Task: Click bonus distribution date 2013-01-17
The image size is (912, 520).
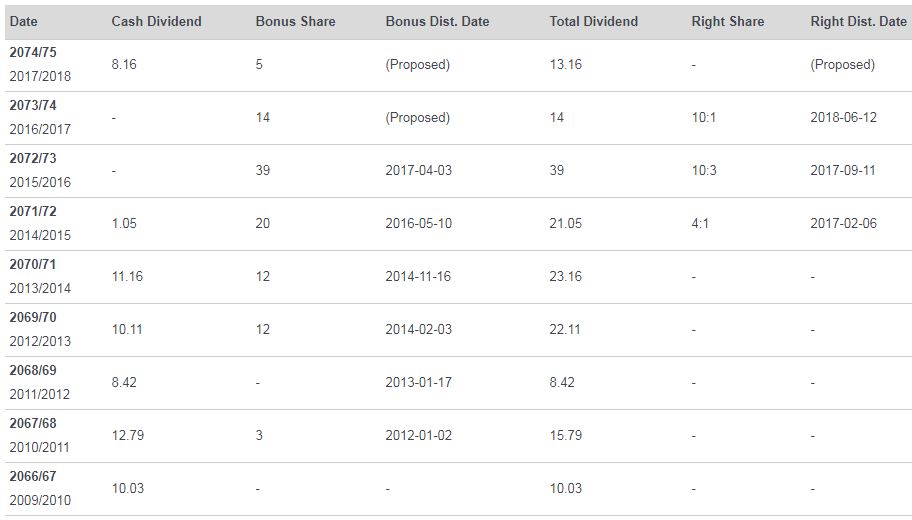Action: click(x=419, y=383)
